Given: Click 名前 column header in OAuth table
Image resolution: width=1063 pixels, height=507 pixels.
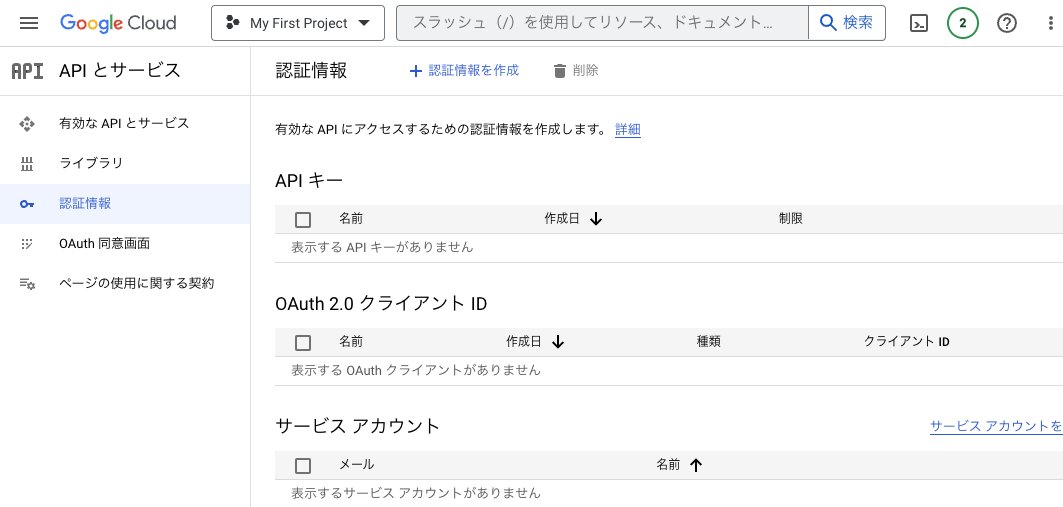Looking at the screenshot, I should tap(351, 342).
